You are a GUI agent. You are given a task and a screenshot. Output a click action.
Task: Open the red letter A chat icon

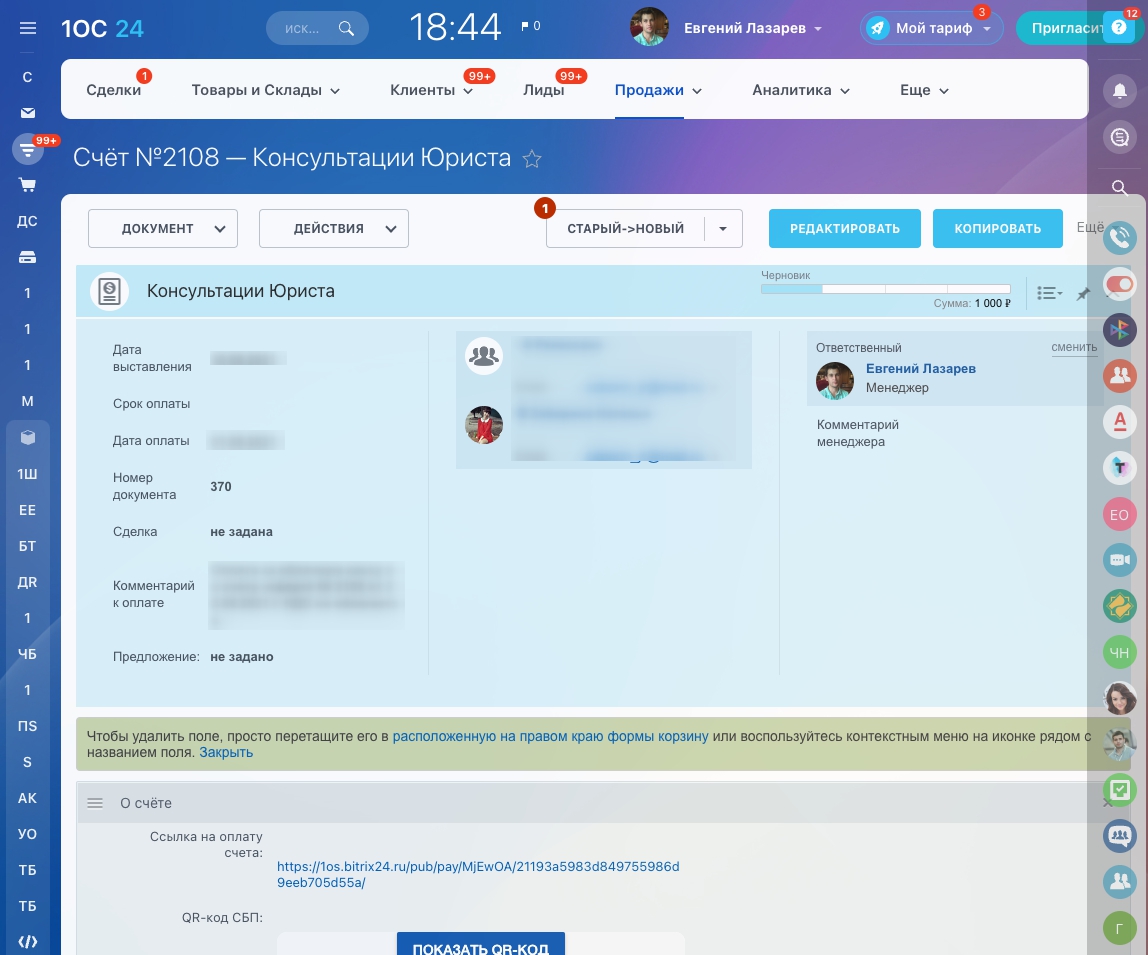pyautogui.click(x=1119, y=422)
